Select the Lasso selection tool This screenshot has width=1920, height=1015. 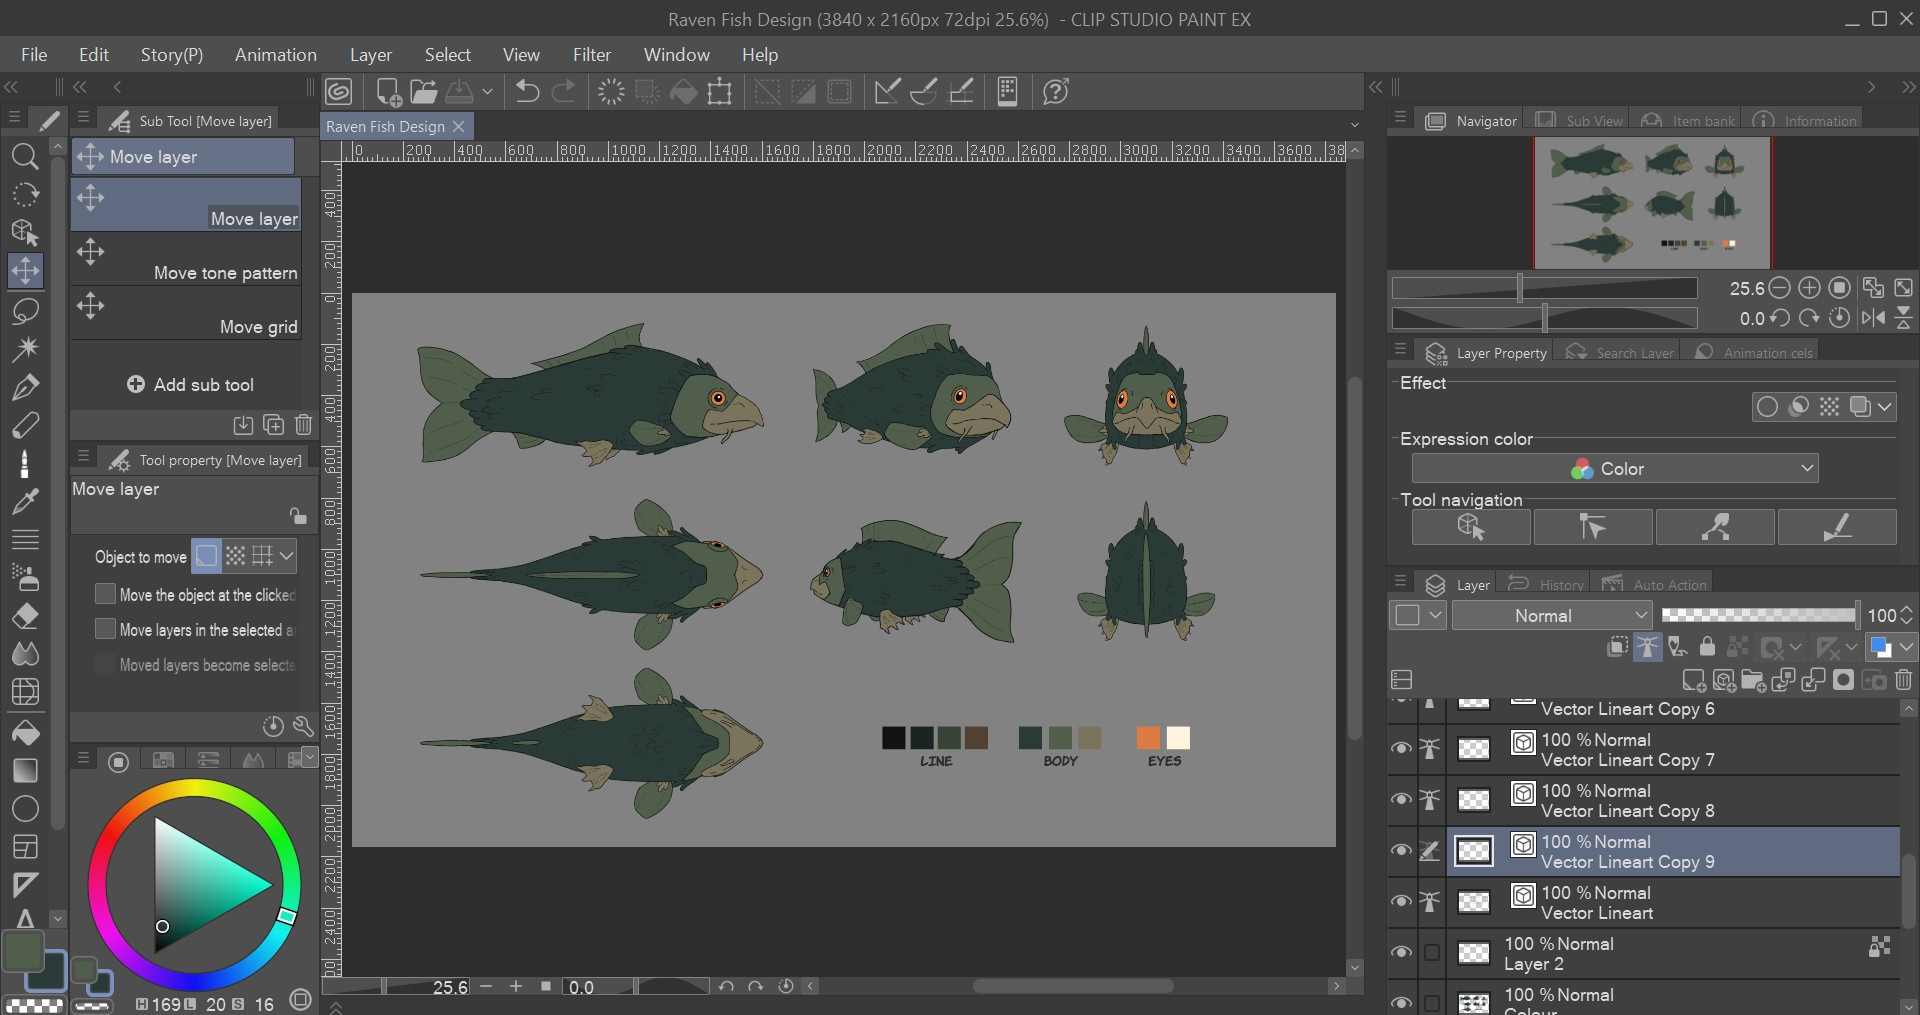pos(25,310)
